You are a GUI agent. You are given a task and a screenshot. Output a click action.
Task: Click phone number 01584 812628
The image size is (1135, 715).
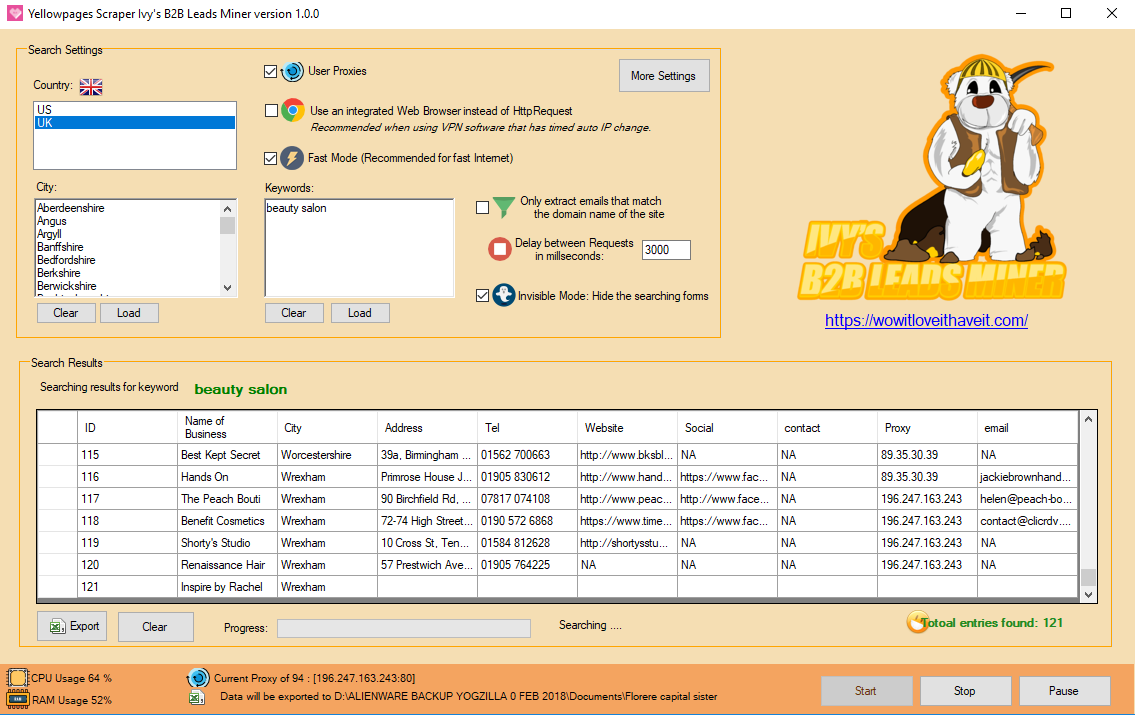point(528,543)
